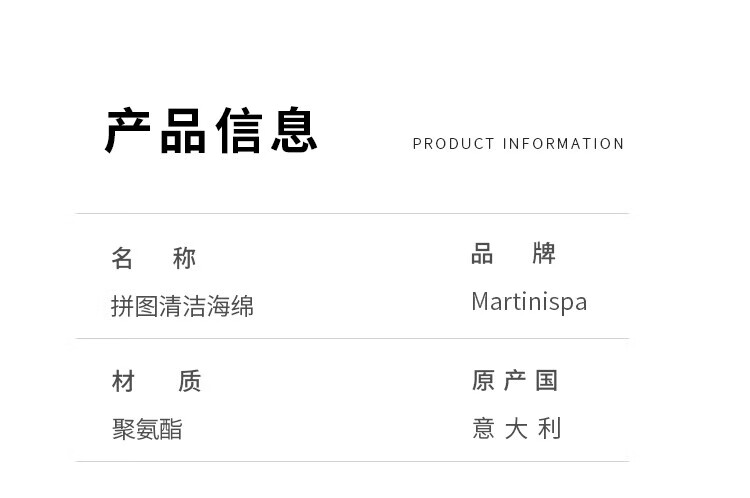Click the 材 character of the material label
Screen dimensions: 750x498
pos(124,381)
